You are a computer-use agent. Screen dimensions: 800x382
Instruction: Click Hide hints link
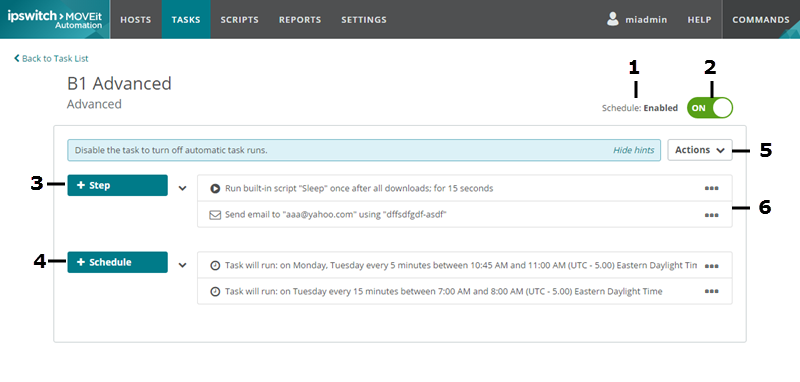point(633,150)
